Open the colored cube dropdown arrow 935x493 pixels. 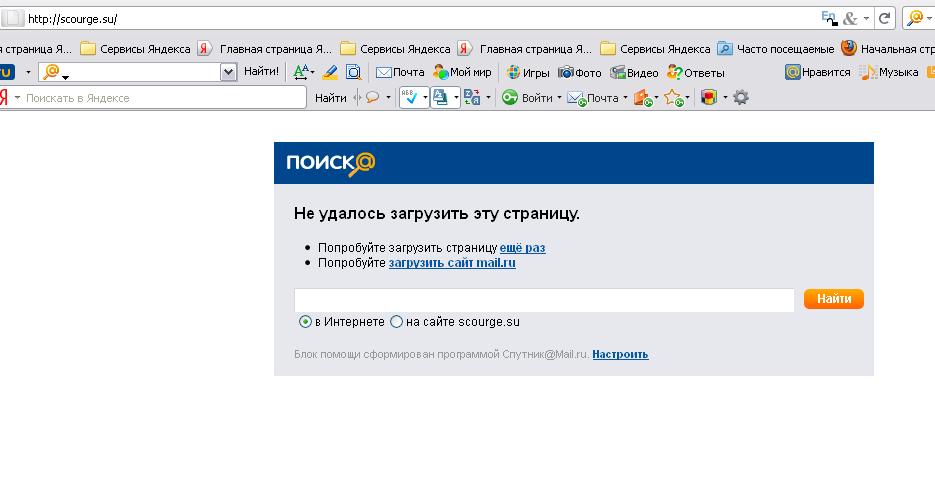[x=725, y=97]
